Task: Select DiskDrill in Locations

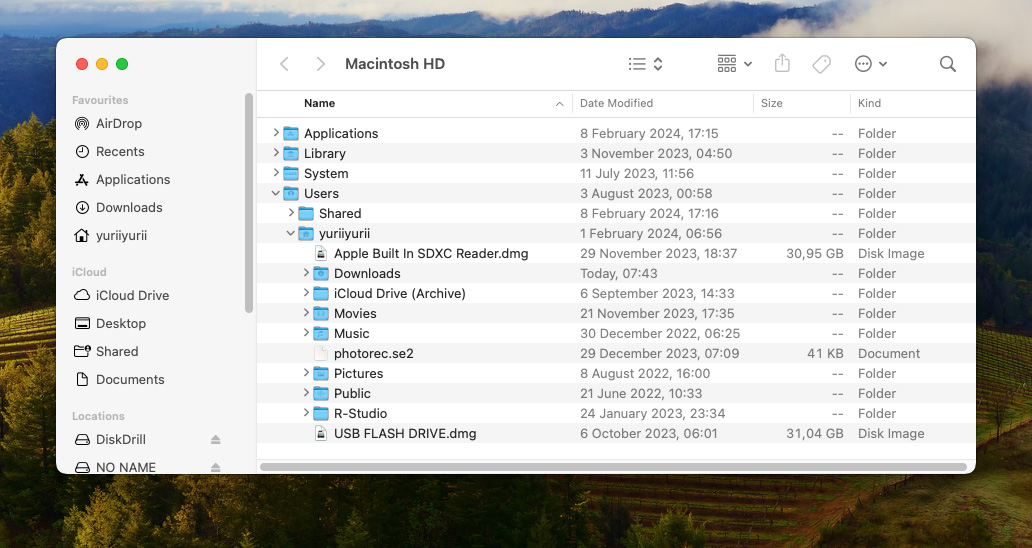Action: (120, 439)
